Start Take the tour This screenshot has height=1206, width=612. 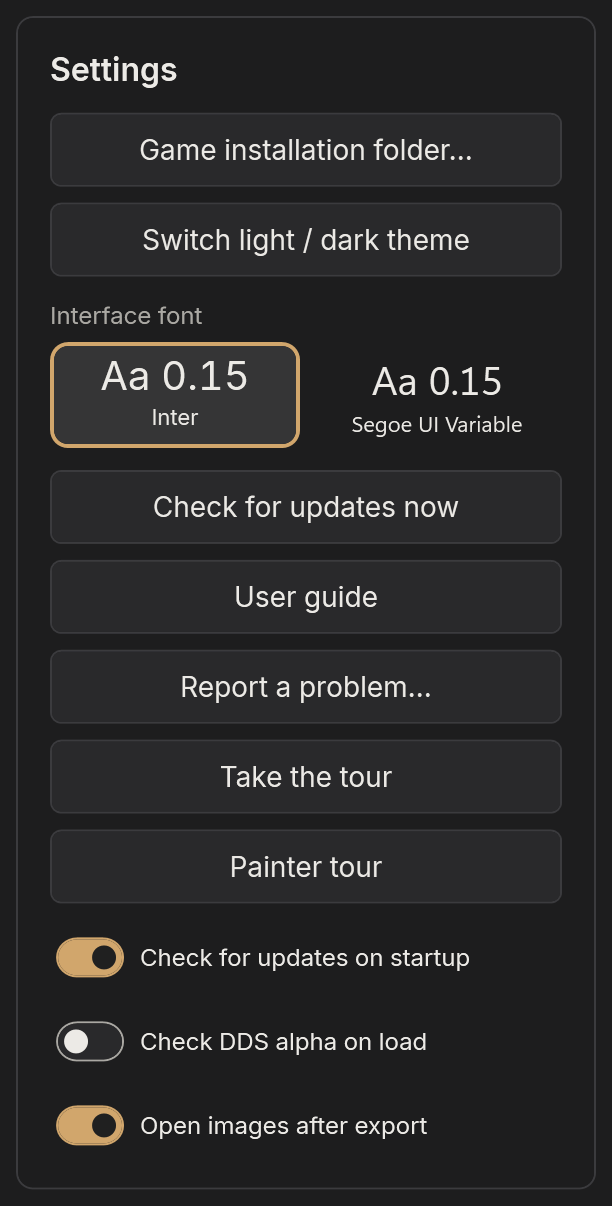point(306,777)
